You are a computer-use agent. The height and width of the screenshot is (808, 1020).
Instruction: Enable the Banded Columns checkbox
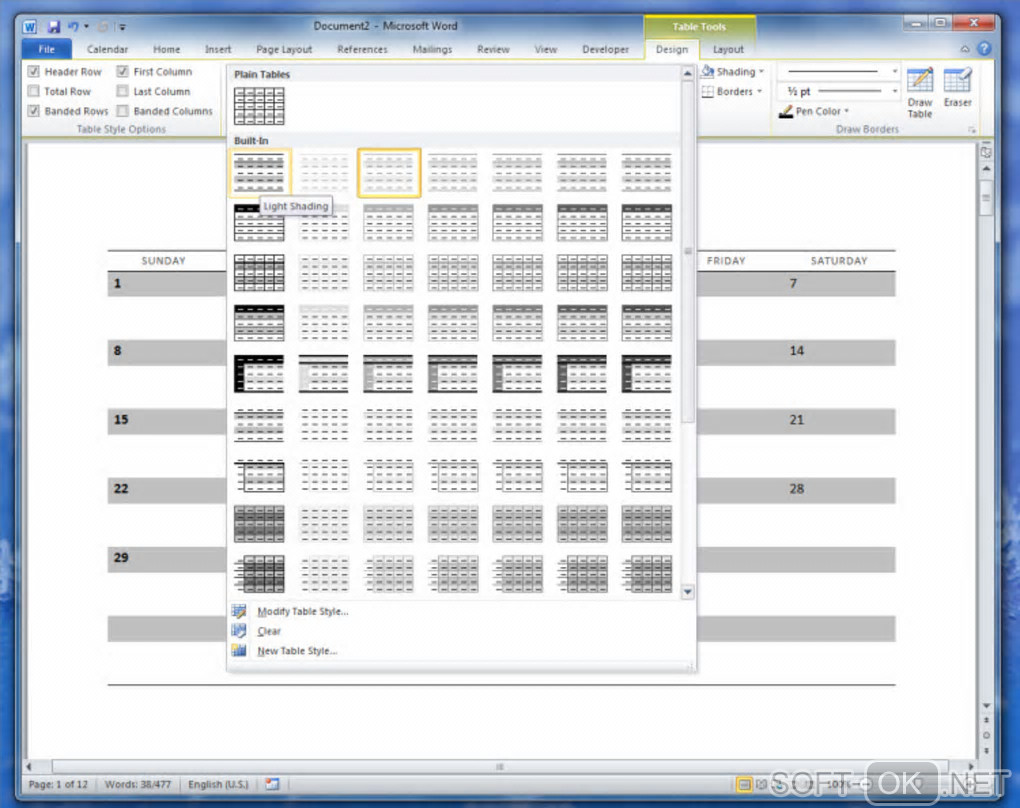pos(122,111)
